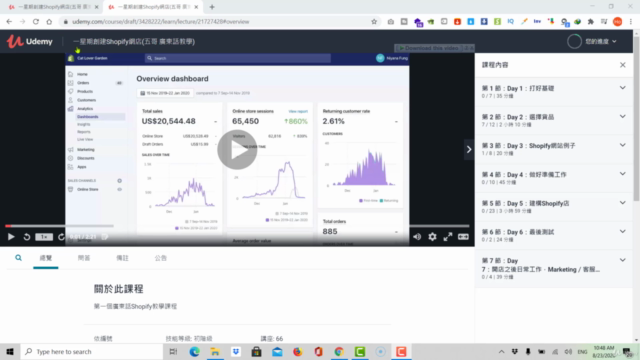Select the first browser tab

coord(53,7)
